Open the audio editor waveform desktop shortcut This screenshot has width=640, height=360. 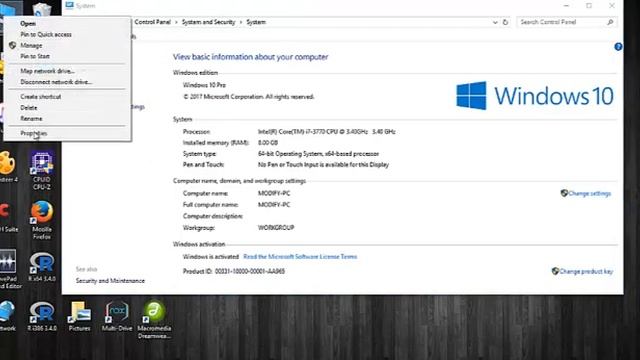[x=8, y=269]
